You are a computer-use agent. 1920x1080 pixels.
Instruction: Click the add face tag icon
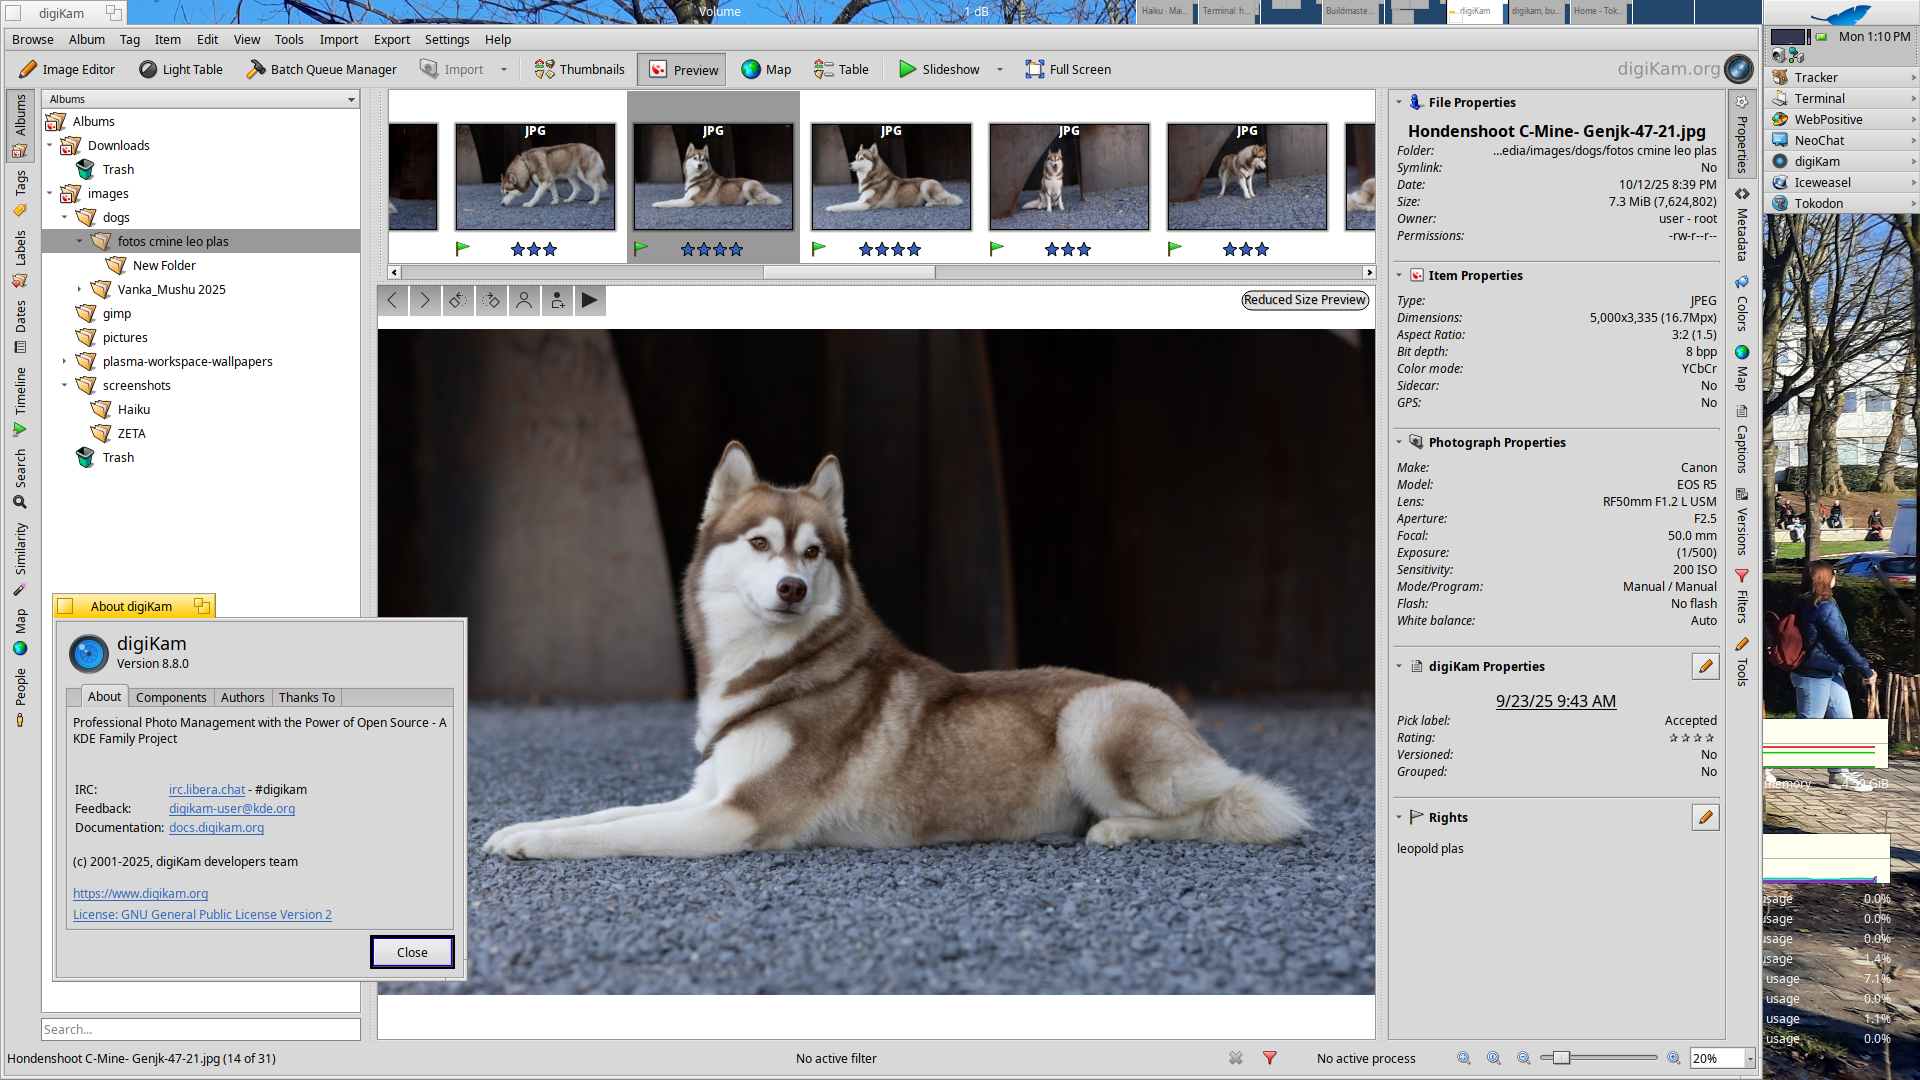point(557,300)
